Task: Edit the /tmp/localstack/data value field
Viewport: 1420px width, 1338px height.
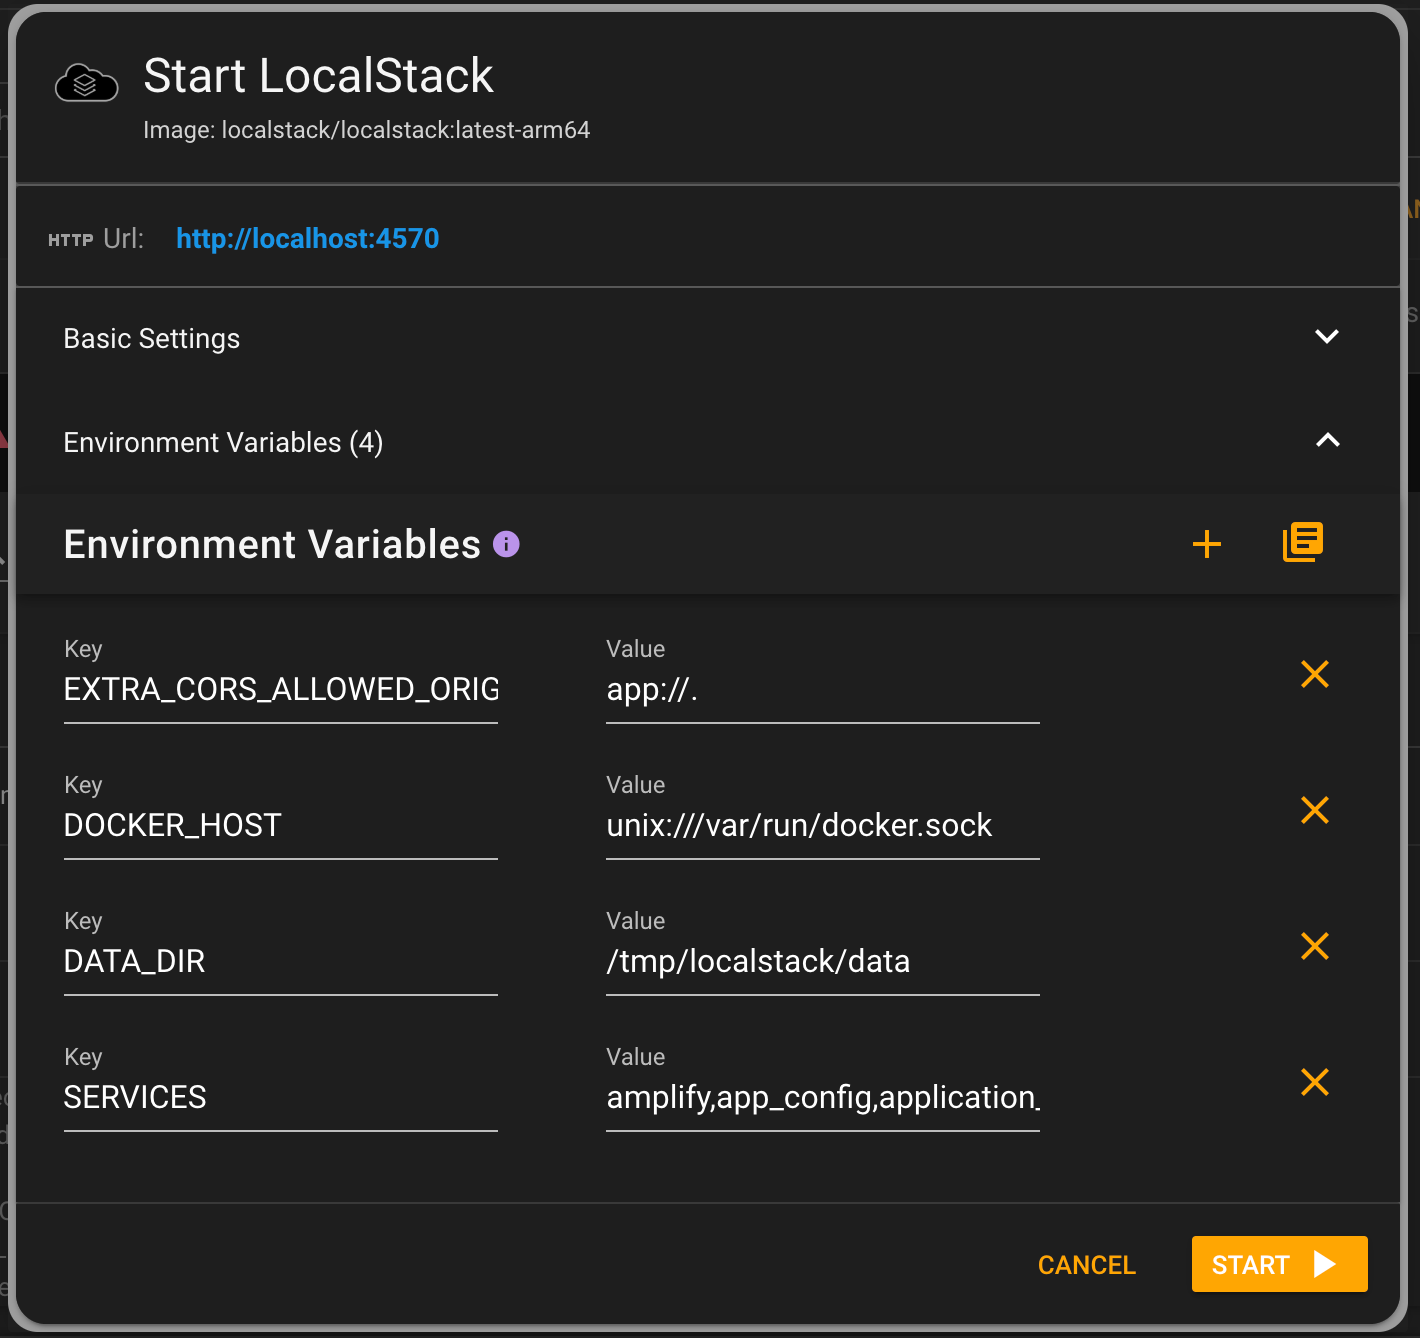Action: (x=823, y=962)
